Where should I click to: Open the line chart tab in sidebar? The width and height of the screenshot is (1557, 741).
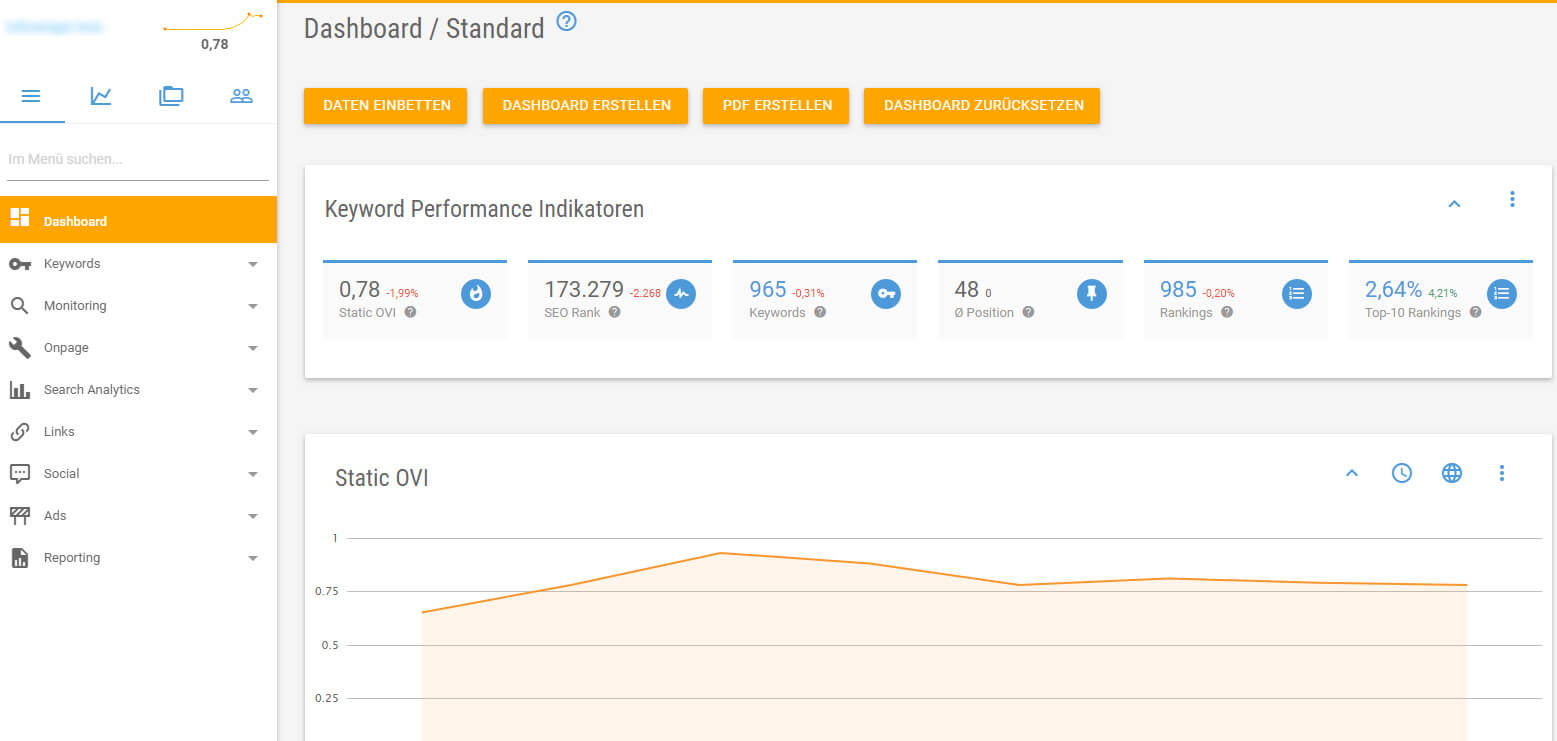click(x=101, y=96)
